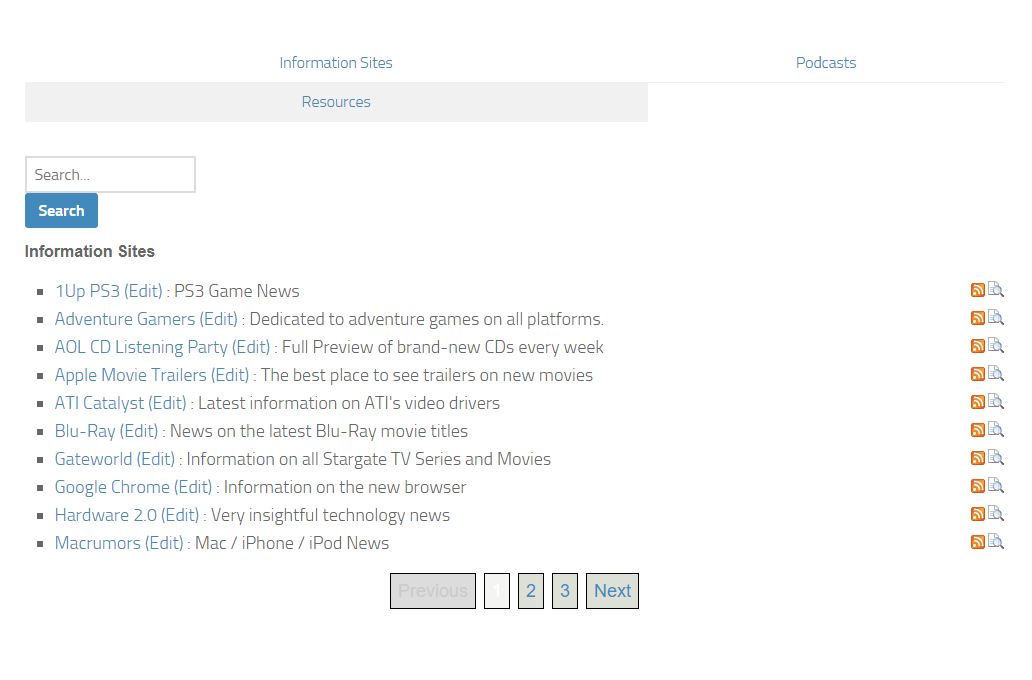
Task: Click the preview icon for Macrumors
Action: [996, 542]
